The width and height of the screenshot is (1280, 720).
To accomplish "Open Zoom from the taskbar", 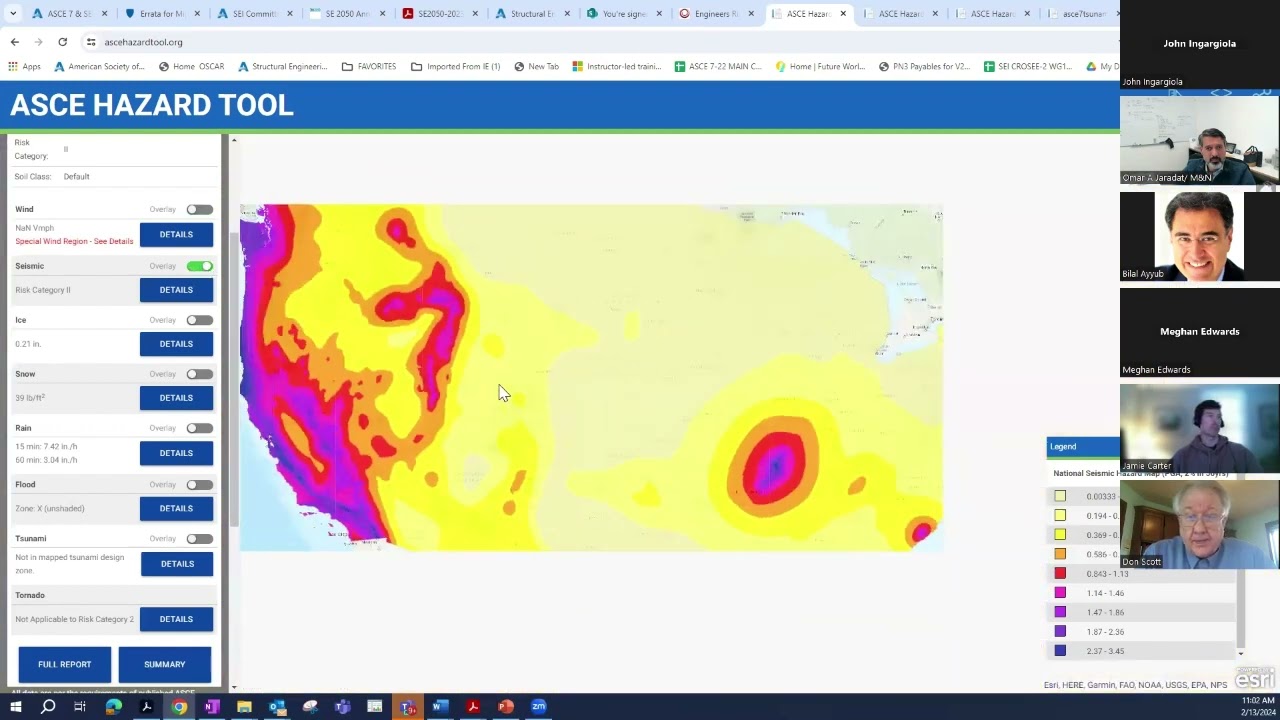I will click(x=538, y=707).
